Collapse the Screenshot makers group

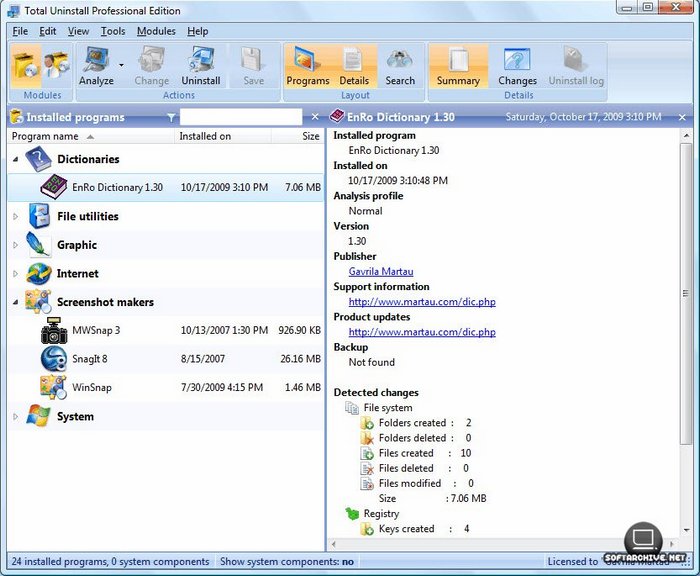[x=16, y=302]
